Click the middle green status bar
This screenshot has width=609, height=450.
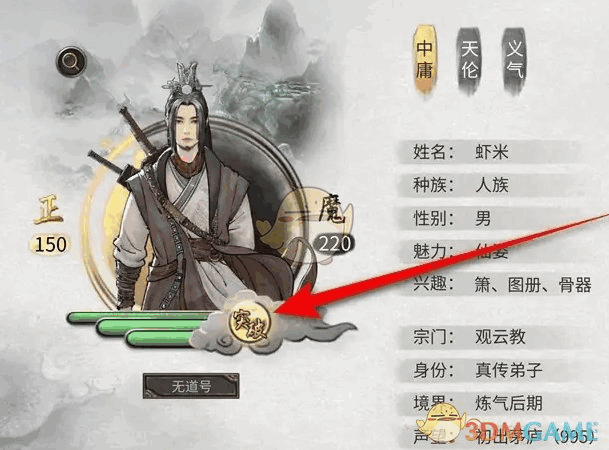pyautogui.click(x=155, y=327)
